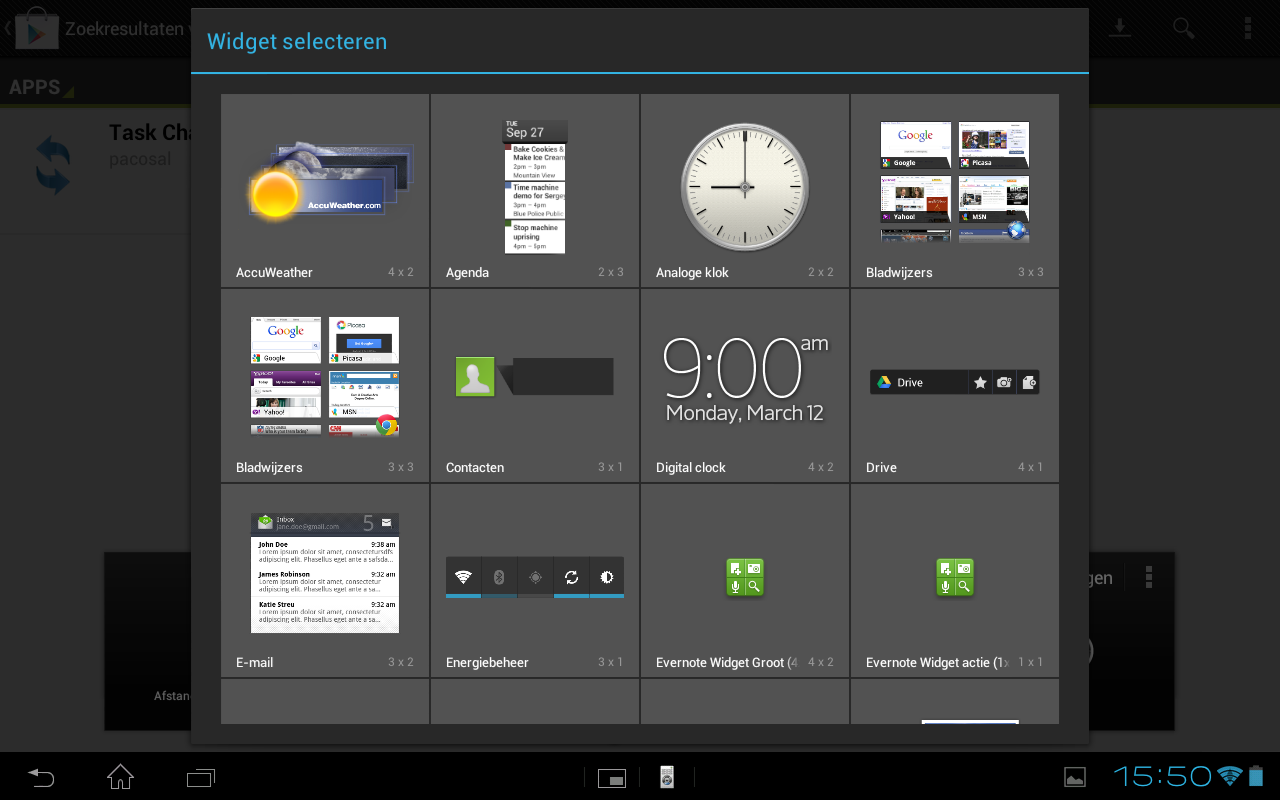Viewport: 1280px width, 800px height.
Task: Click the sun icon in AccuWeather preview
Action: tap(275, 193)
